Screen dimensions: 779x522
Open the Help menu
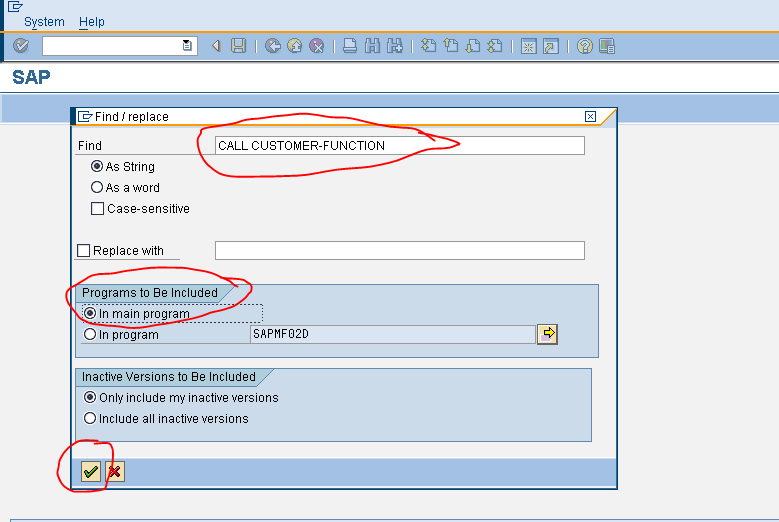[91, 22]
